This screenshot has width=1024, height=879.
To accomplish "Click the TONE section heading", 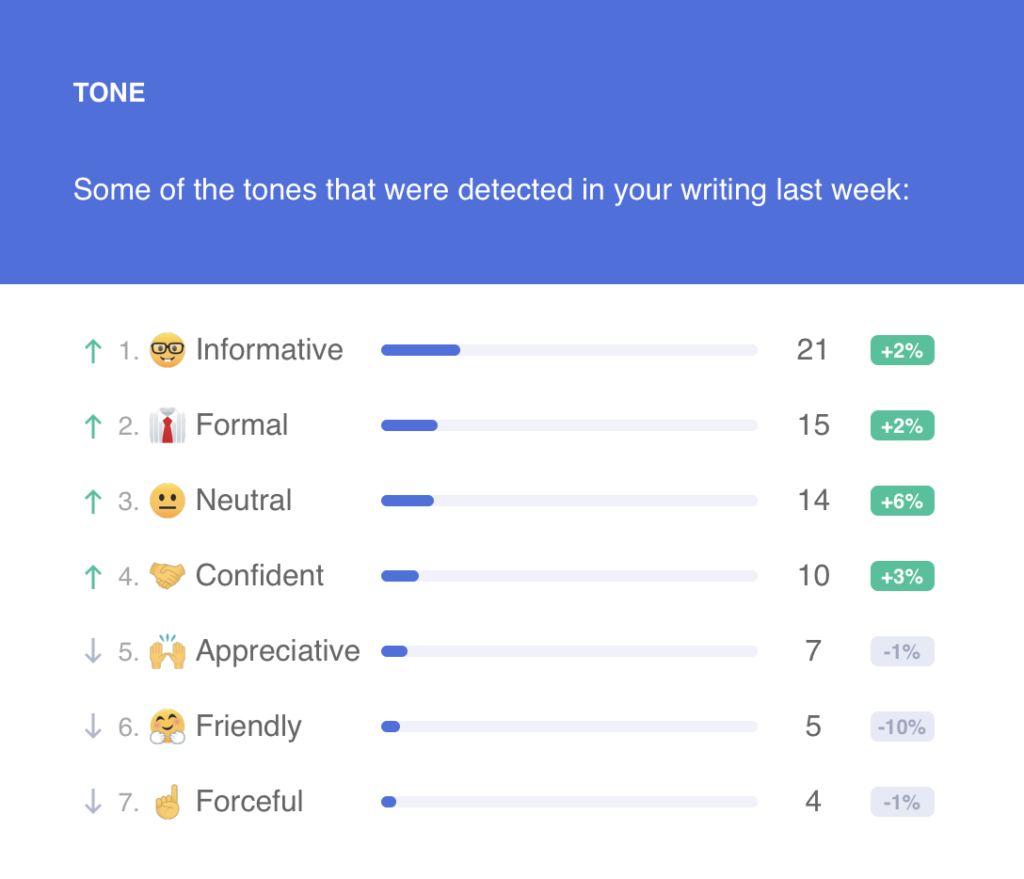I will click(x=109, y=93).
